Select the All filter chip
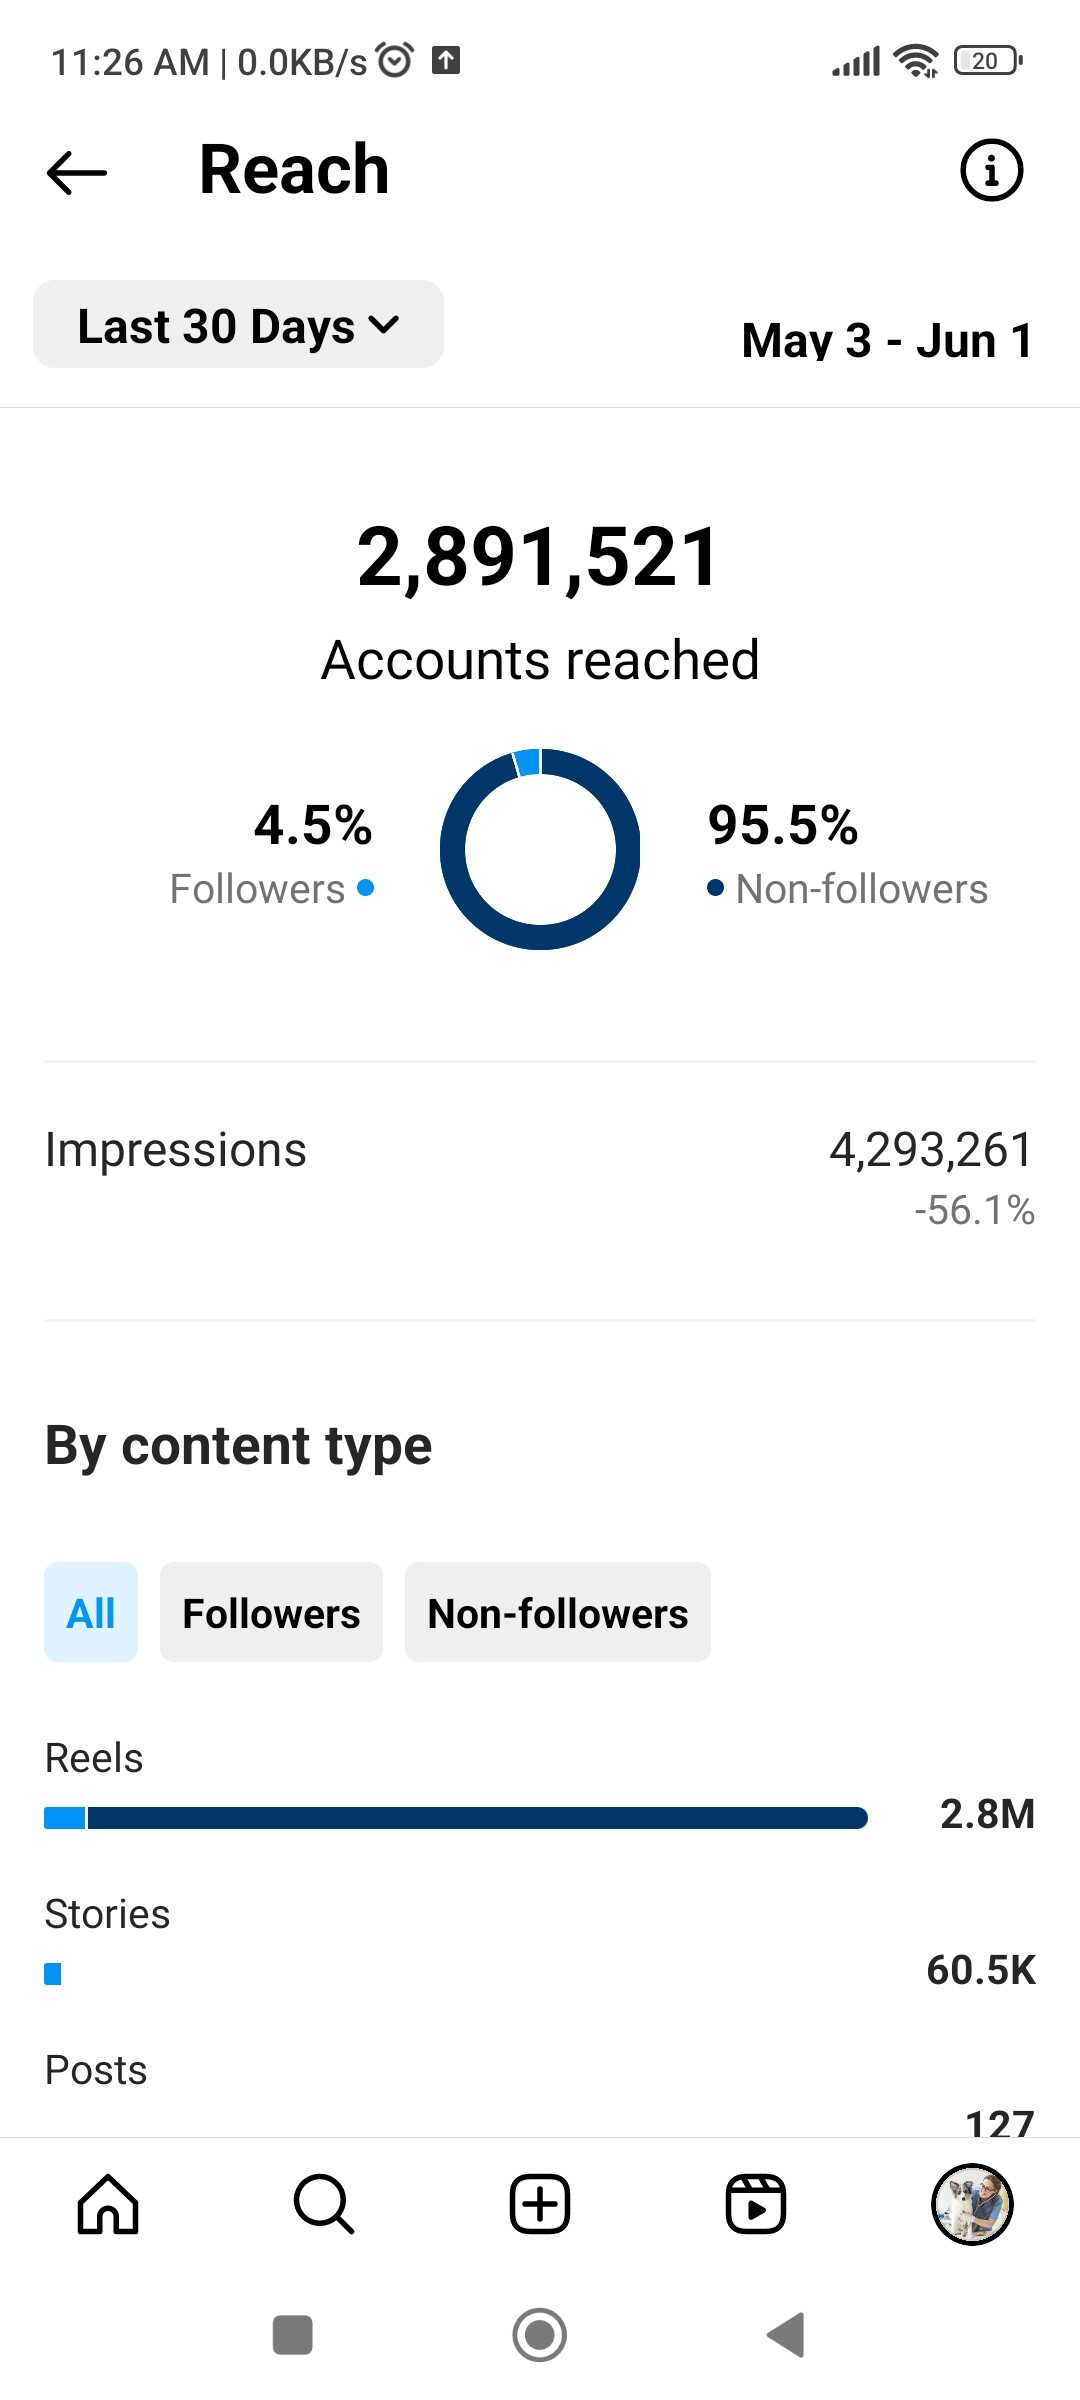1080x2400 pixels. (91, 1612)
